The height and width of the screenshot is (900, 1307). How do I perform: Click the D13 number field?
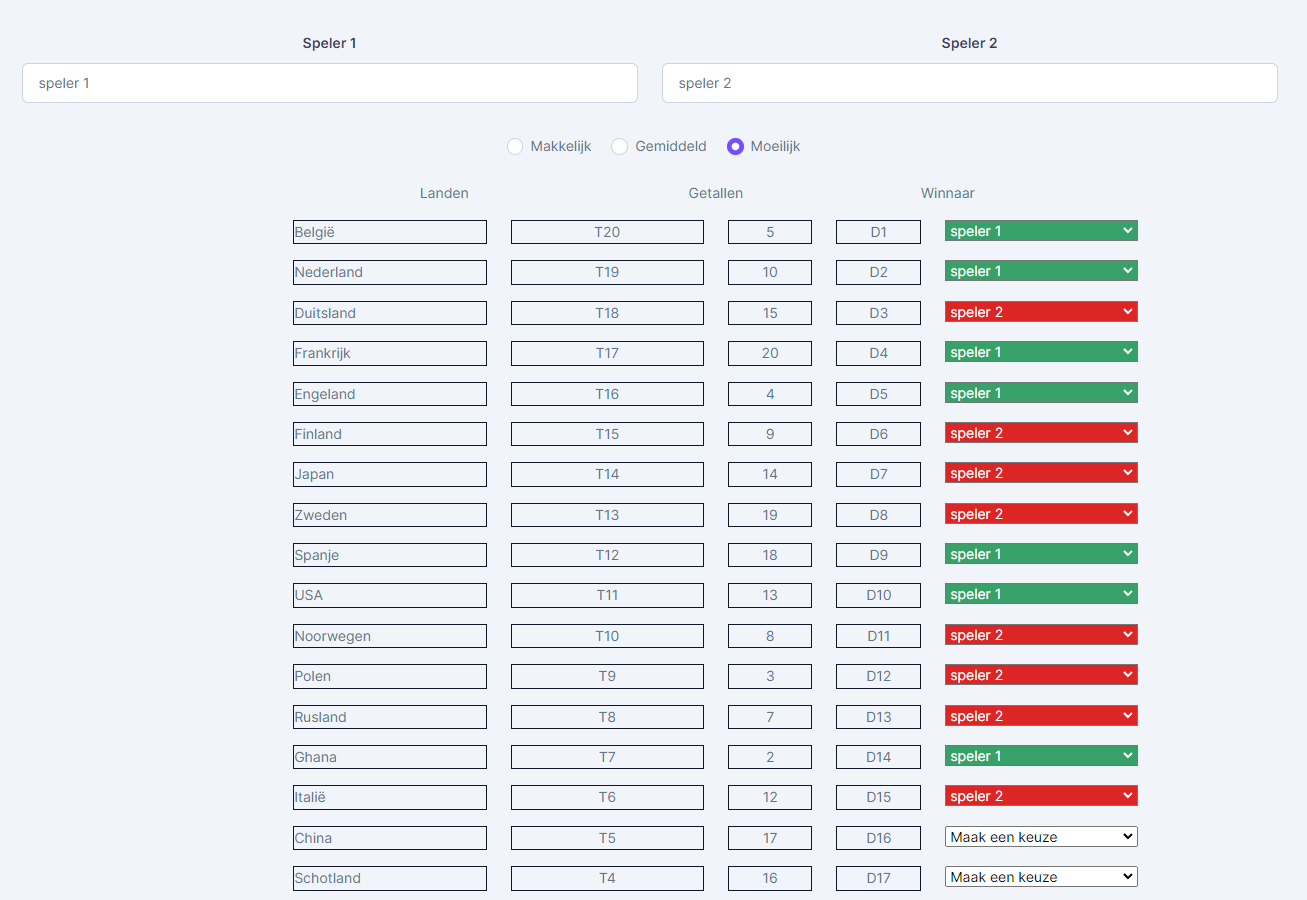coord(878,717)
